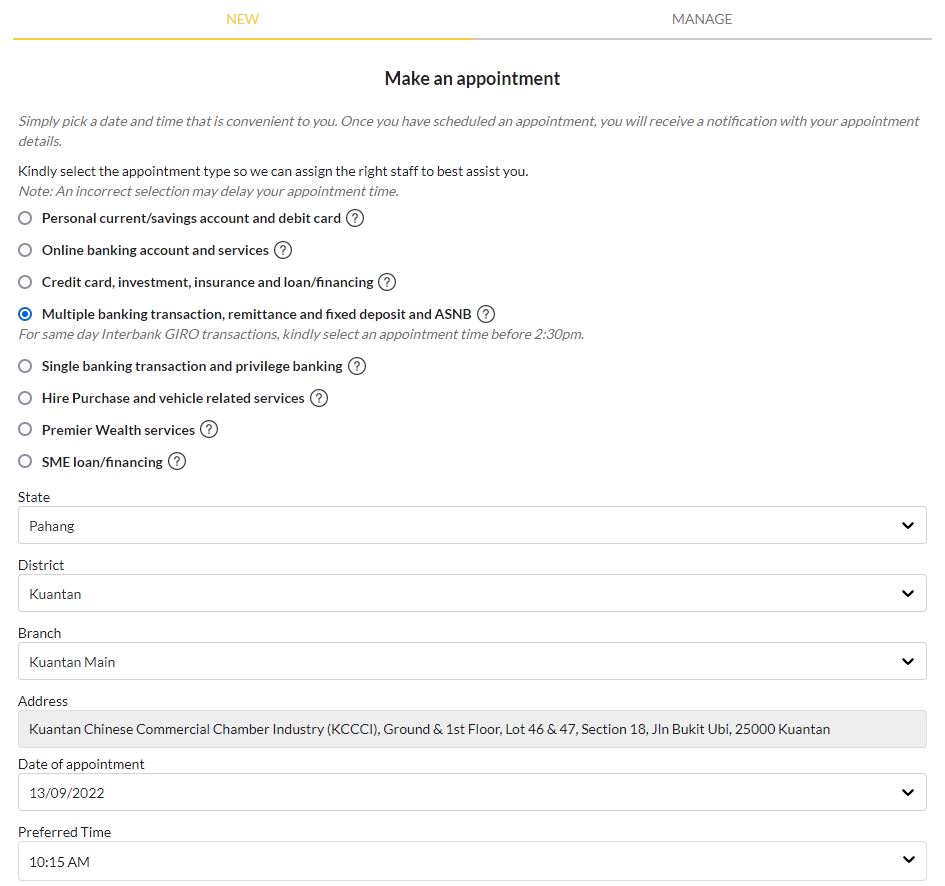Expand the District dropdown showing Kuantan
The width and height of the screenshot is (945, 886).
click(x=472, y=593)
